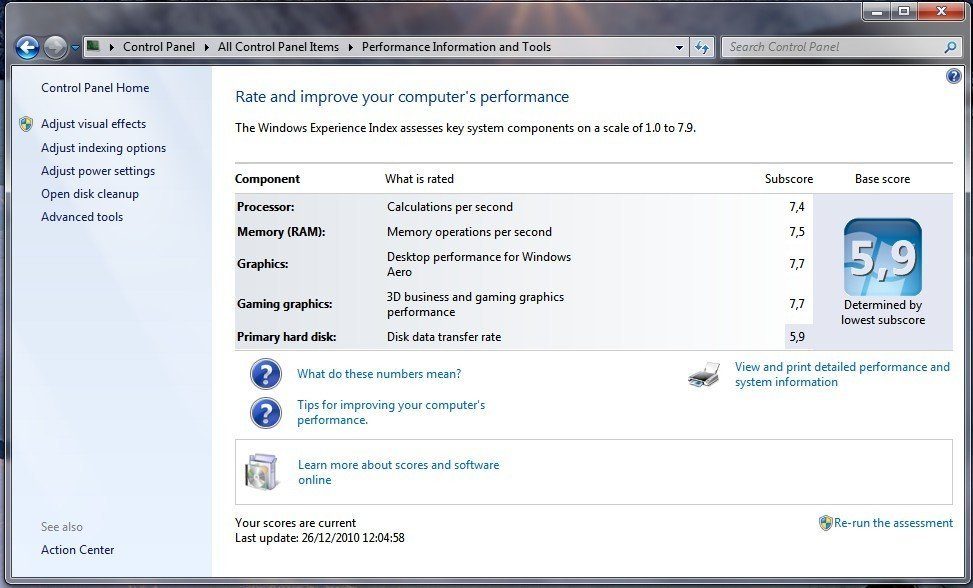This screenshot has width=973, height=588.
Task: Open What do these numbers mean link
Action: (379, 374)
